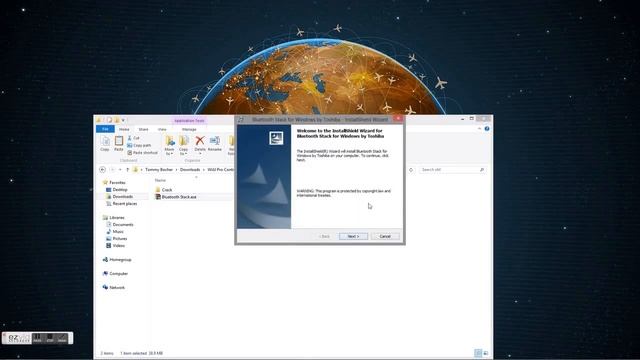The width and height of the screenshot is (640, 360).
Task: Open the Pictures library
Action: click(116, 238)
